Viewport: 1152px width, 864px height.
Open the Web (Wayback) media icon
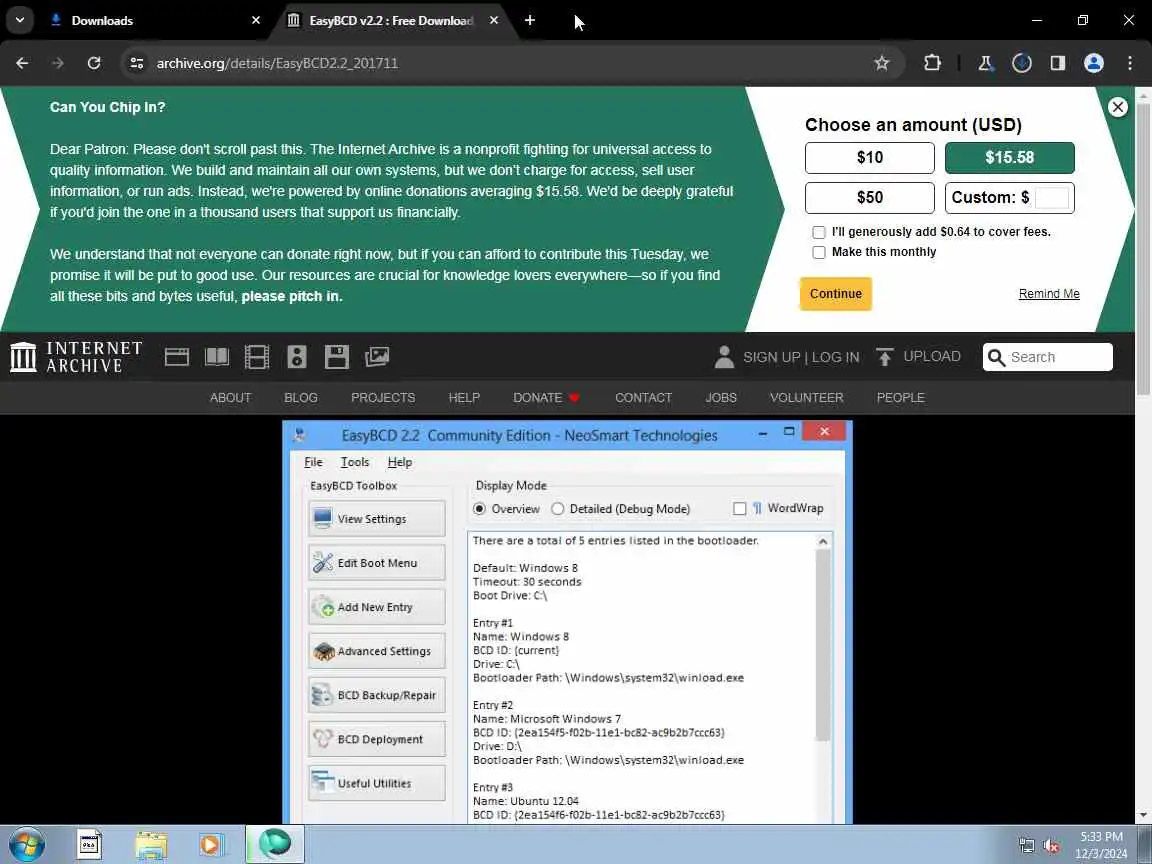pos(176,357)
